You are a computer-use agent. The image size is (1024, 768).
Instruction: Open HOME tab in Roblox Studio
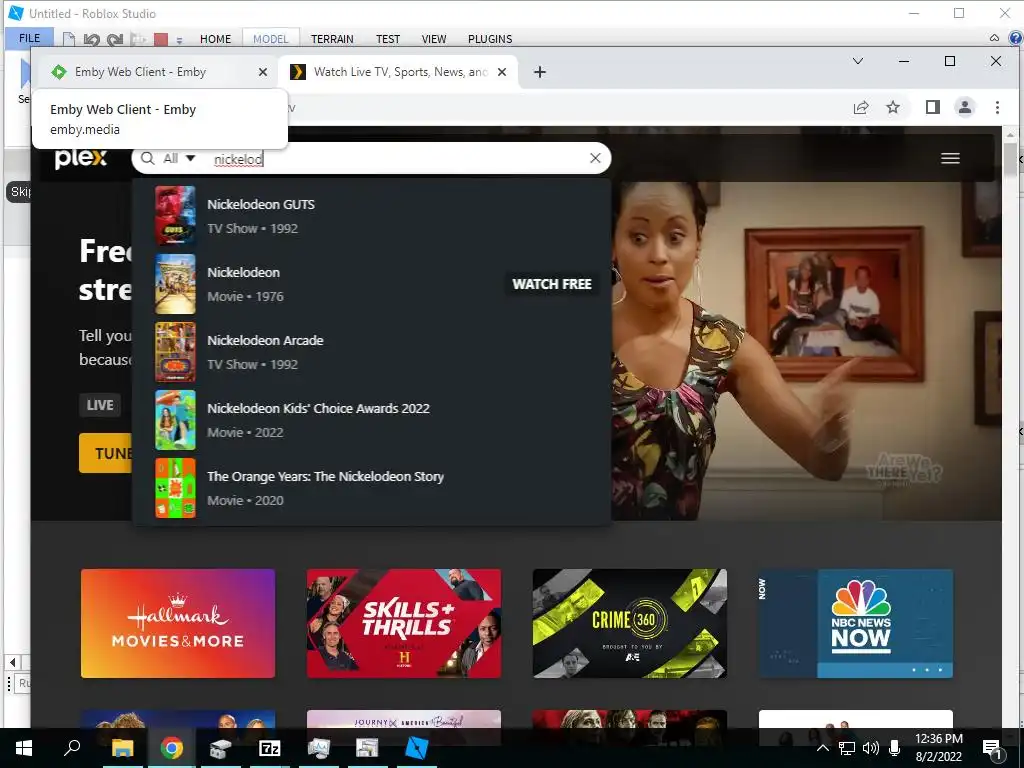click(x=216, y=39)
